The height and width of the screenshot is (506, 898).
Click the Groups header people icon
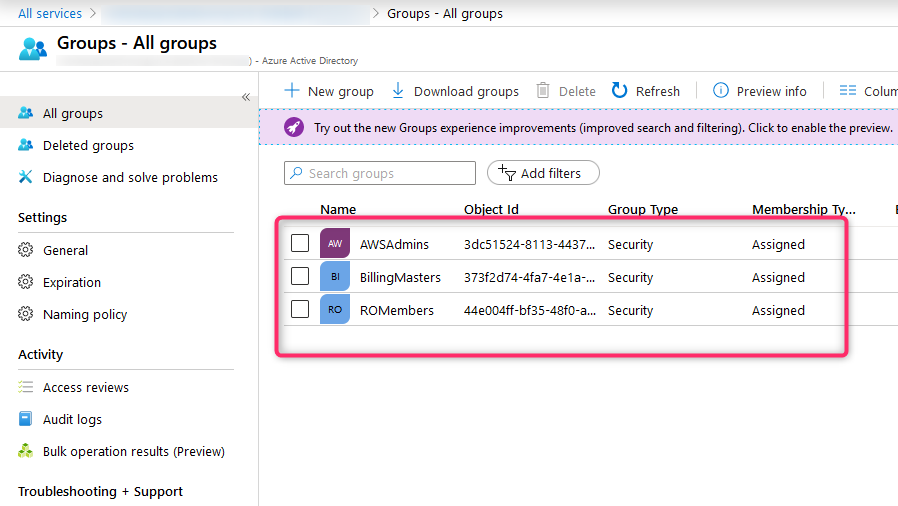tap(33, 49)
